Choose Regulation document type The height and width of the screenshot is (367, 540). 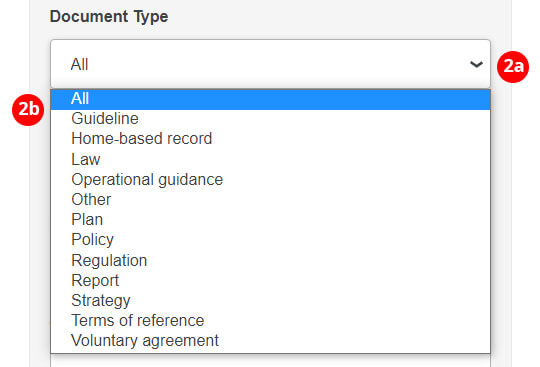(x=270, y=260)
